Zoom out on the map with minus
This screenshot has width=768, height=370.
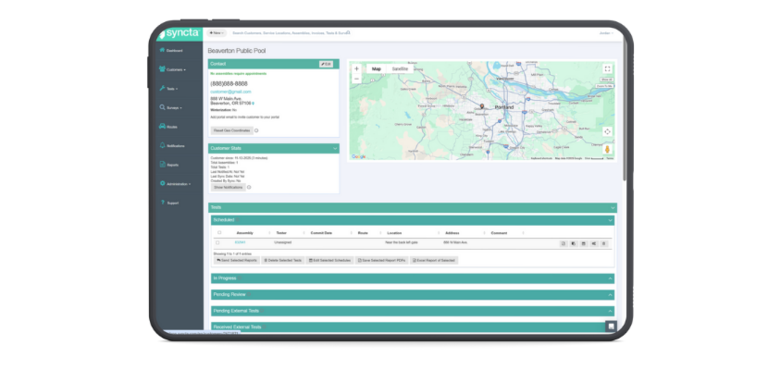pos(357,79)
